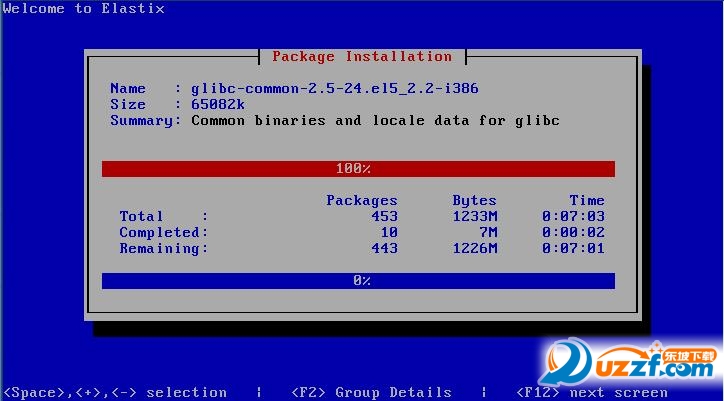Click the Time column header

pos(587,200)
